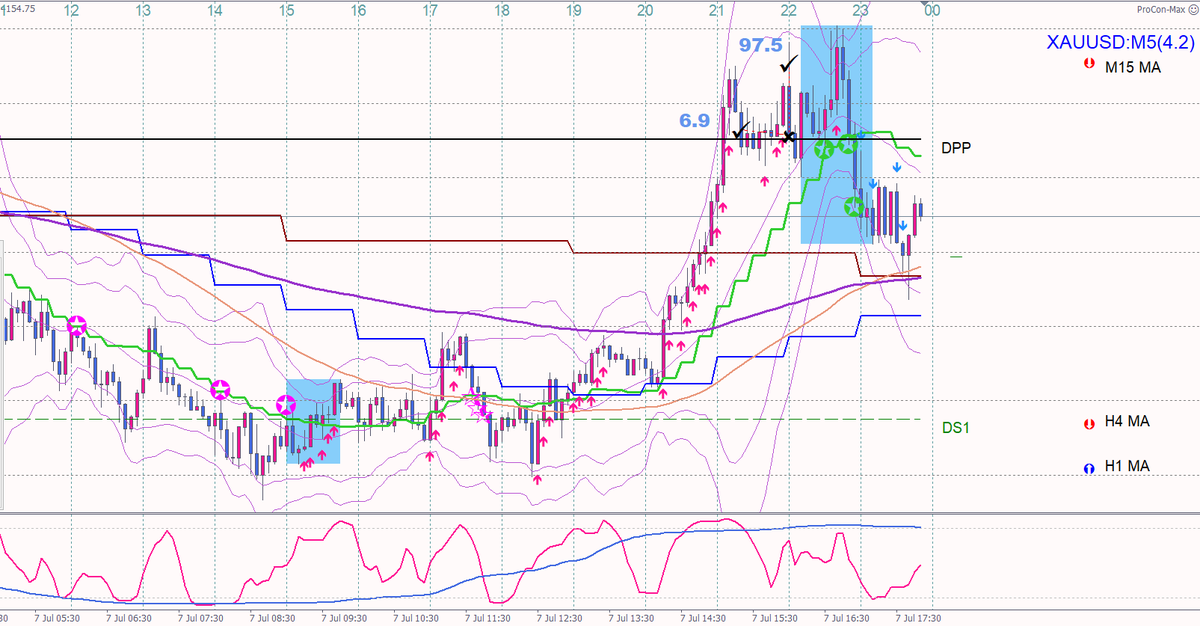Click the ProCon-Max indicator name
Image resolution: width=1200 pixels, height=626 pixels.
click(x=1160, y=9)
